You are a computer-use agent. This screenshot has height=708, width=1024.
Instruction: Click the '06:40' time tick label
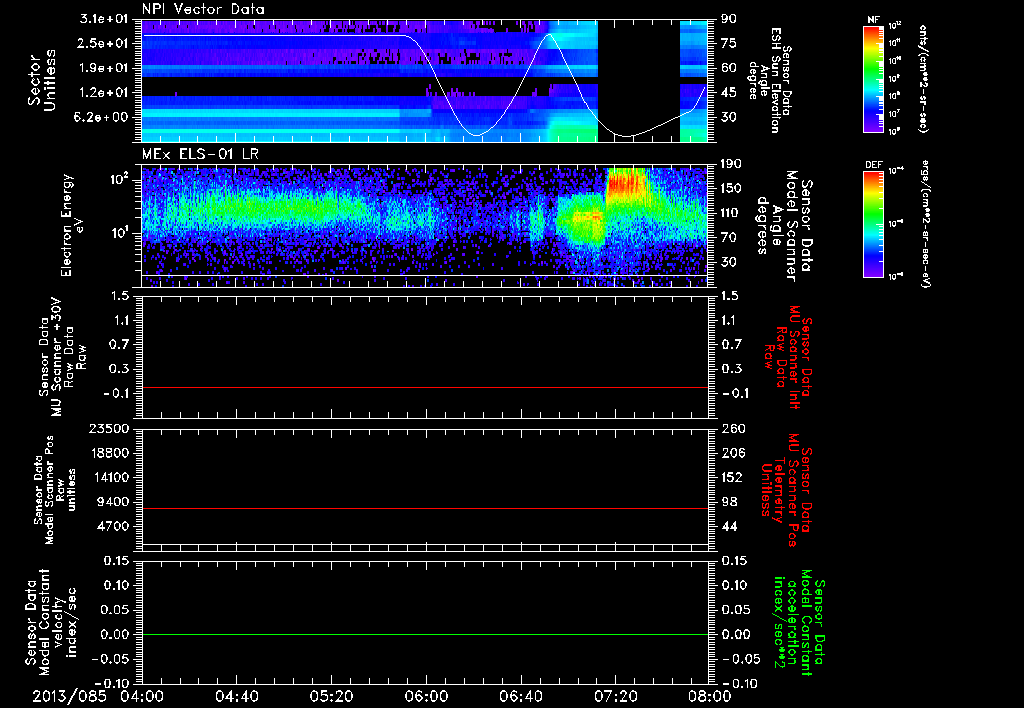coord(520,696)
